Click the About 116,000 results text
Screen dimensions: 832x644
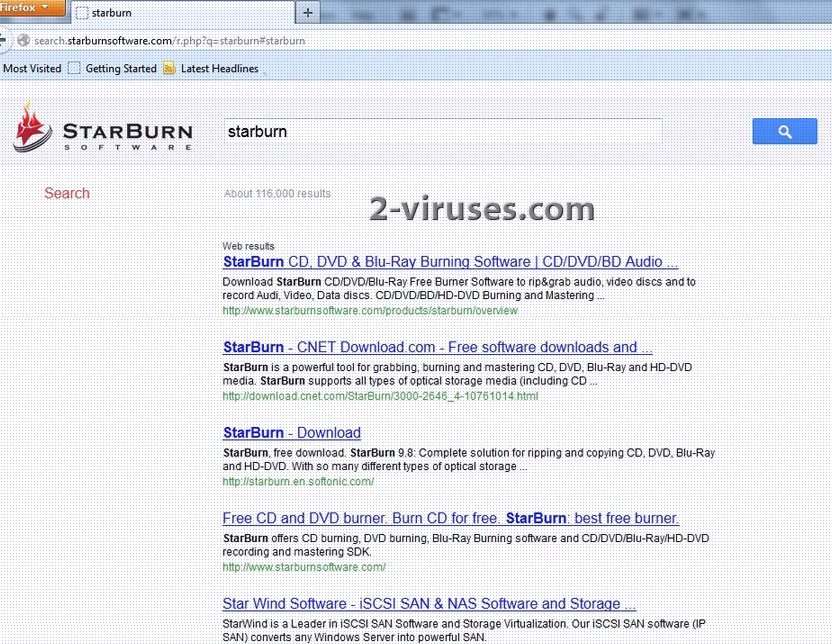click(277, 194)
